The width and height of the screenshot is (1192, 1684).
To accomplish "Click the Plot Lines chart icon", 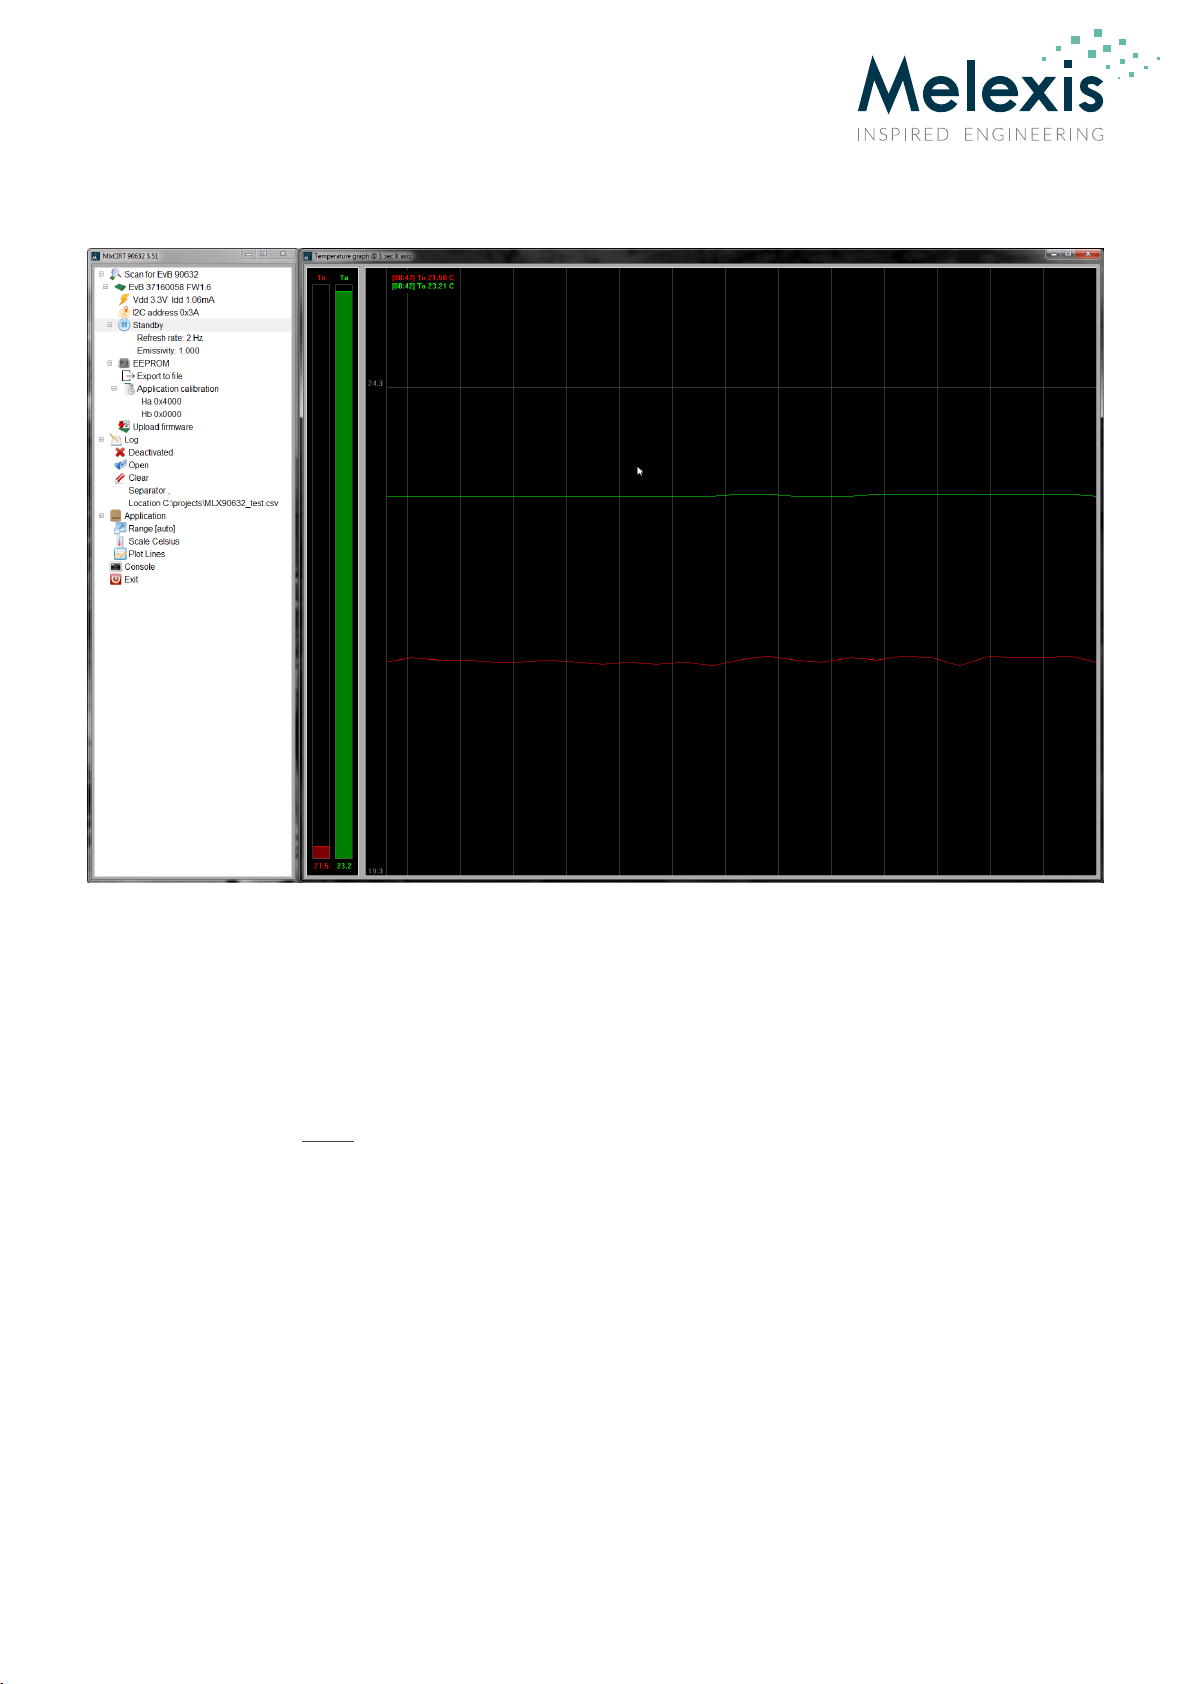I will (120, 554).
